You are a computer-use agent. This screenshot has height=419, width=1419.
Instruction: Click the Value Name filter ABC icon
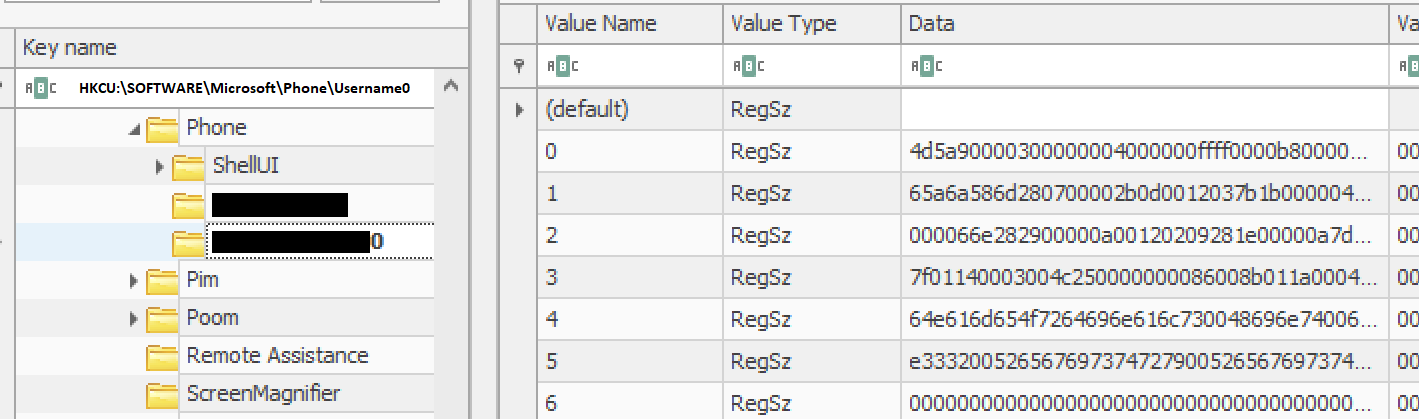pyautogui.click(x=563, y=66)
